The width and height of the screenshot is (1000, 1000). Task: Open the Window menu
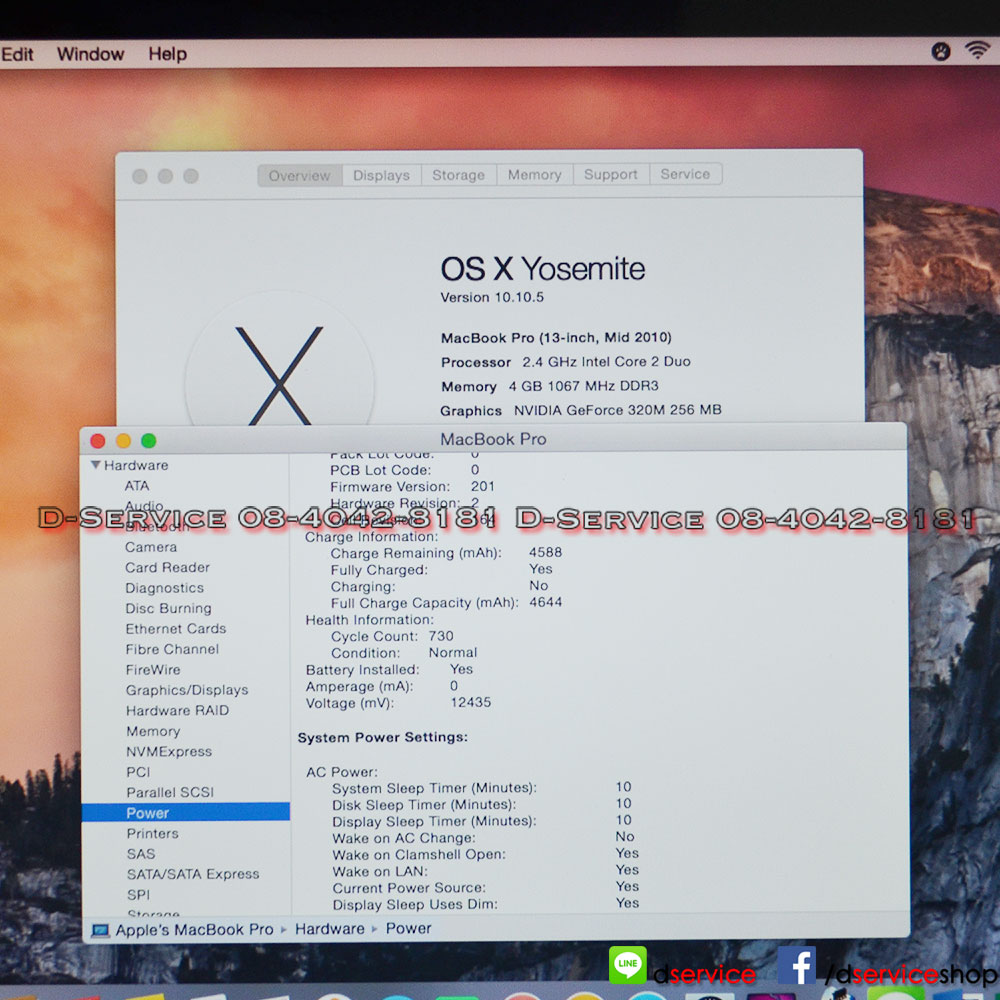91,54
